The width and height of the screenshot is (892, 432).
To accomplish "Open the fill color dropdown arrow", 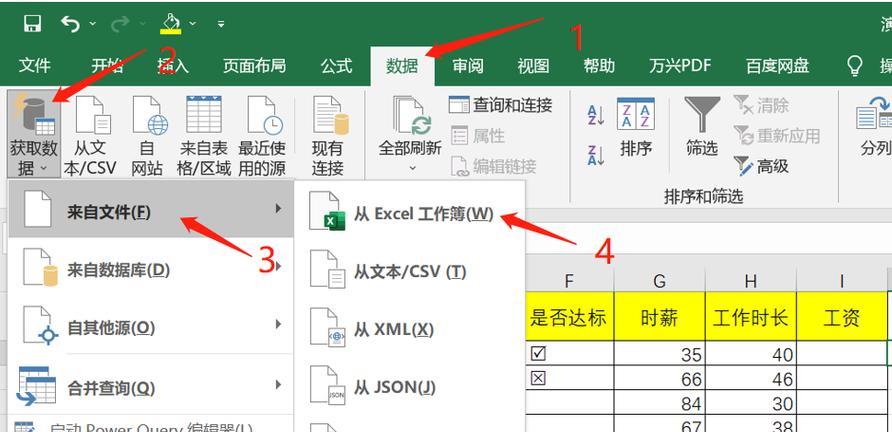I will (193, 24).
